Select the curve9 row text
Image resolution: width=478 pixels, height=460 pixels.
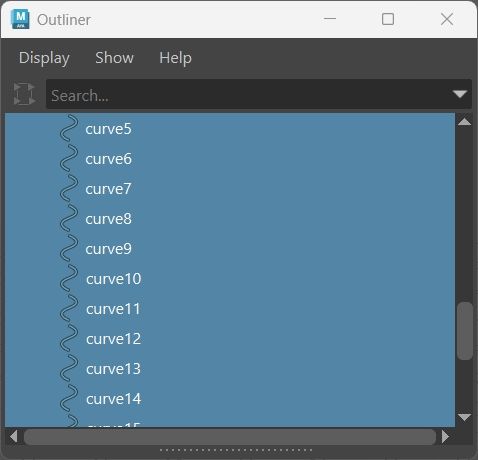[x=108, y=249]
